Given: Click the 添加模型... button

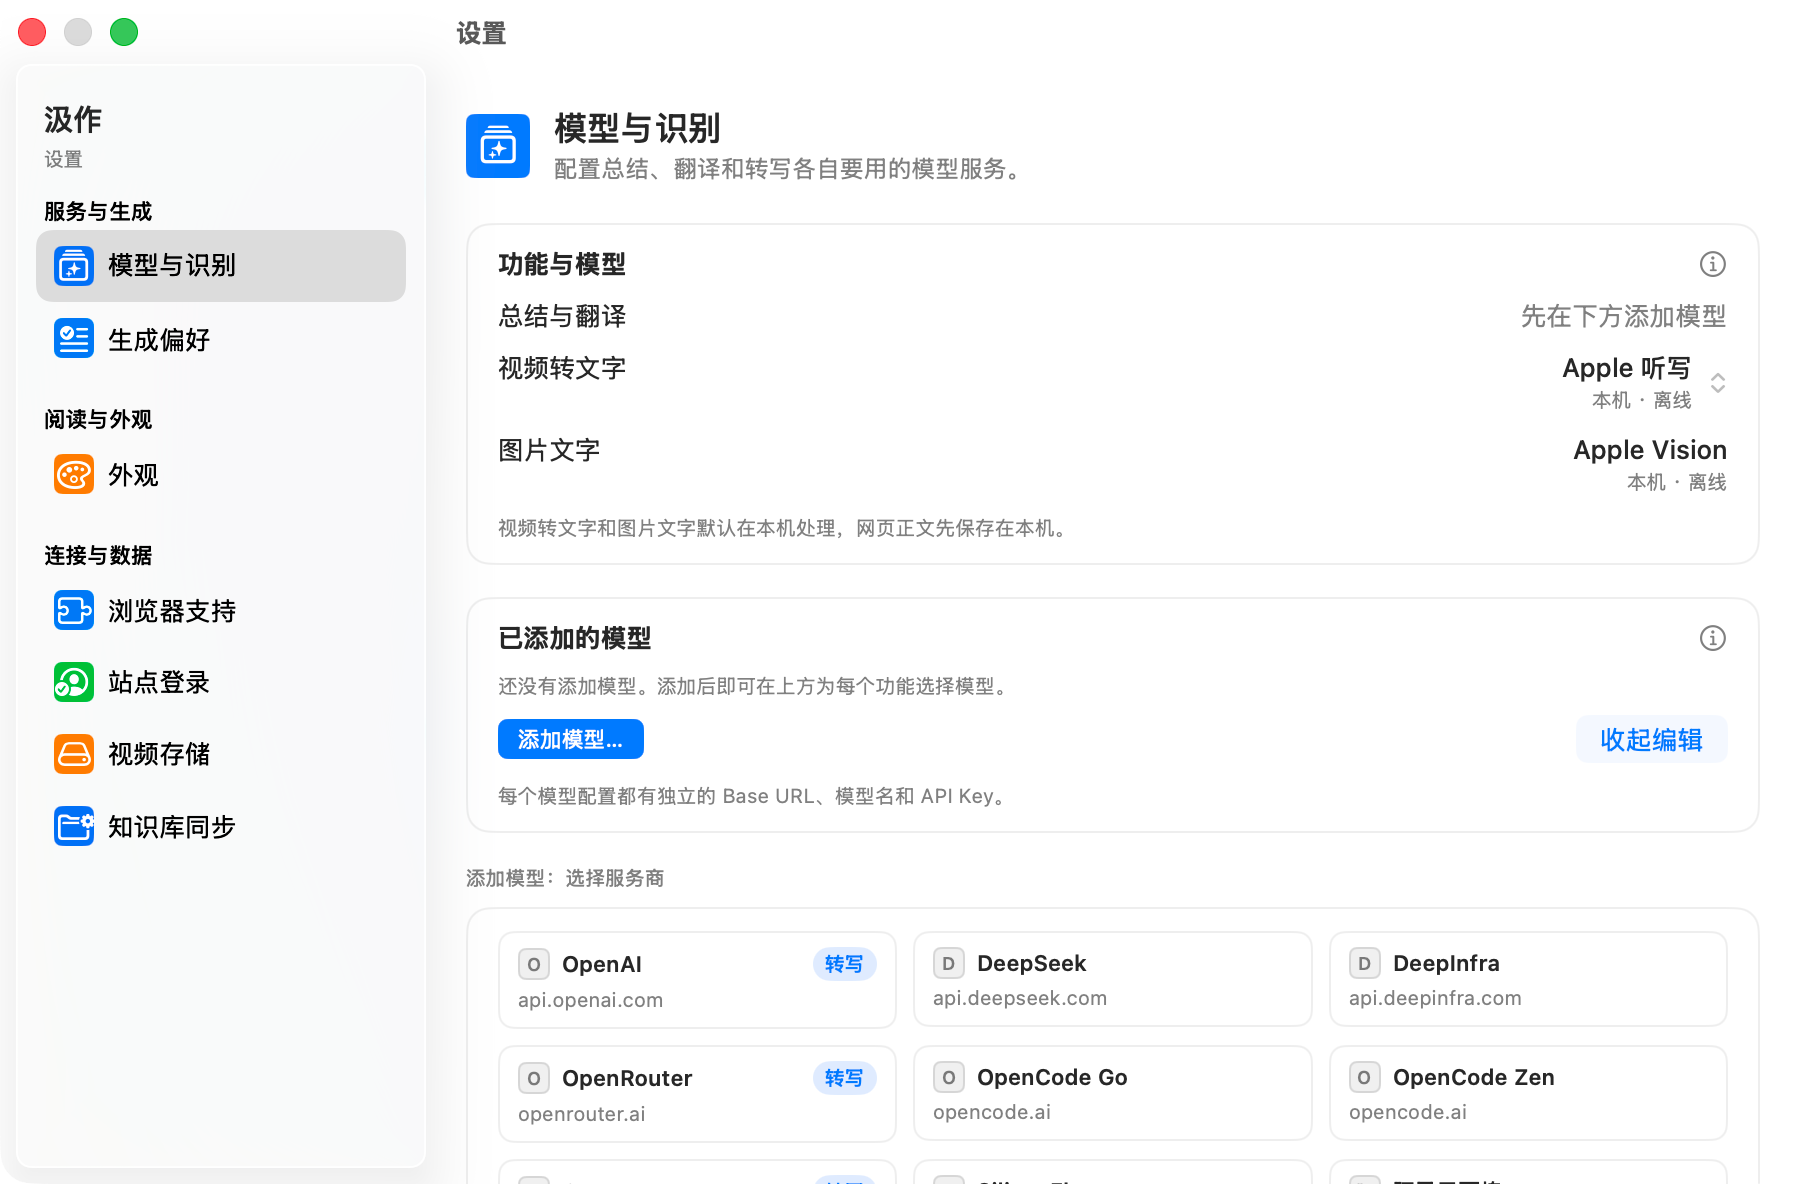Looking at the screenshot, I should tap(571, 739).
